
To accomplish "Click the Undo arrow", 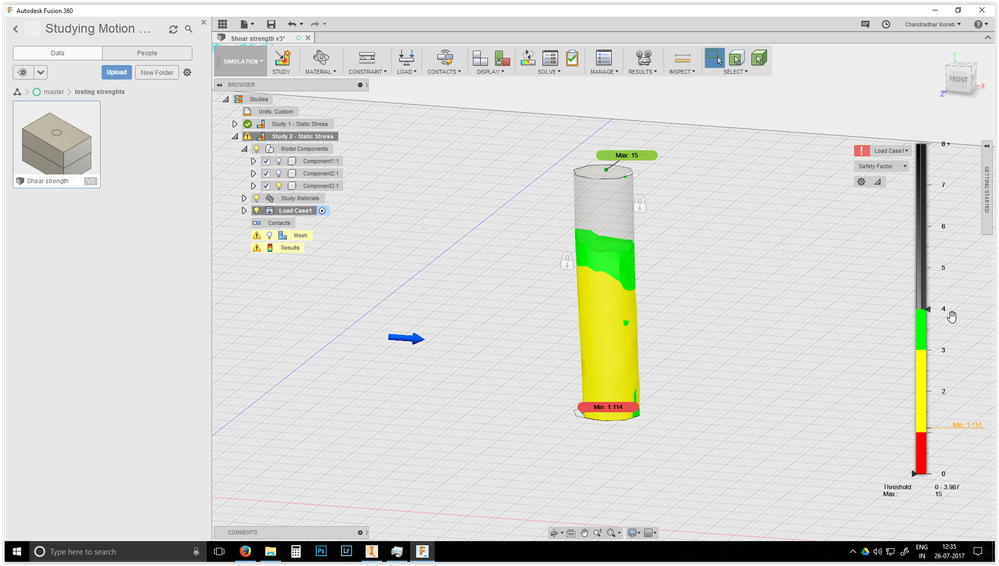I will click(x=292, y=24).
